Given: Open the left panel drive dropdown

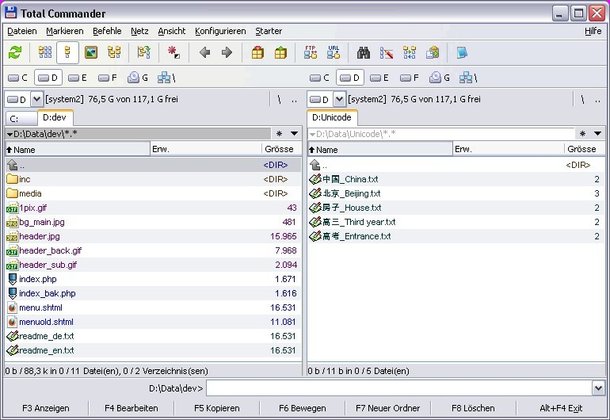Looking at the screenshot, I should [x=37, y=99].
